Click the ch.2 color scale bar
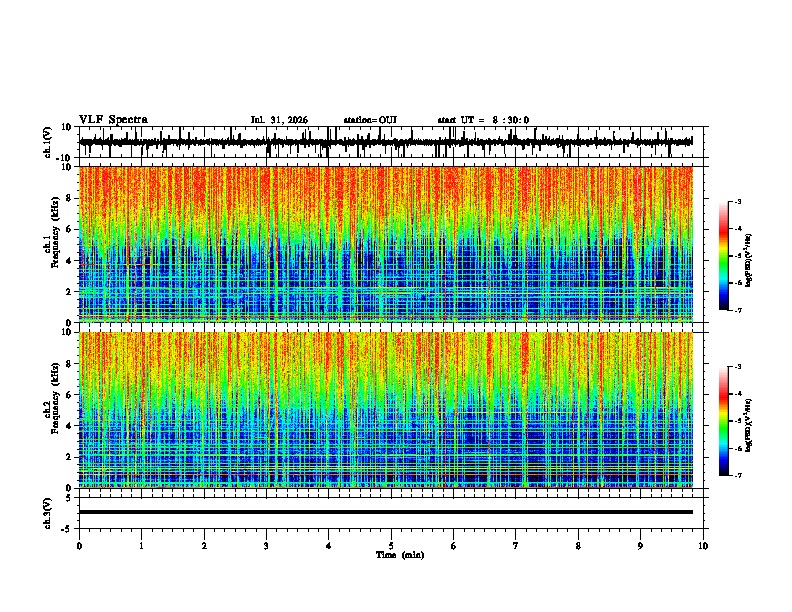792x612 pixels. 724,421
